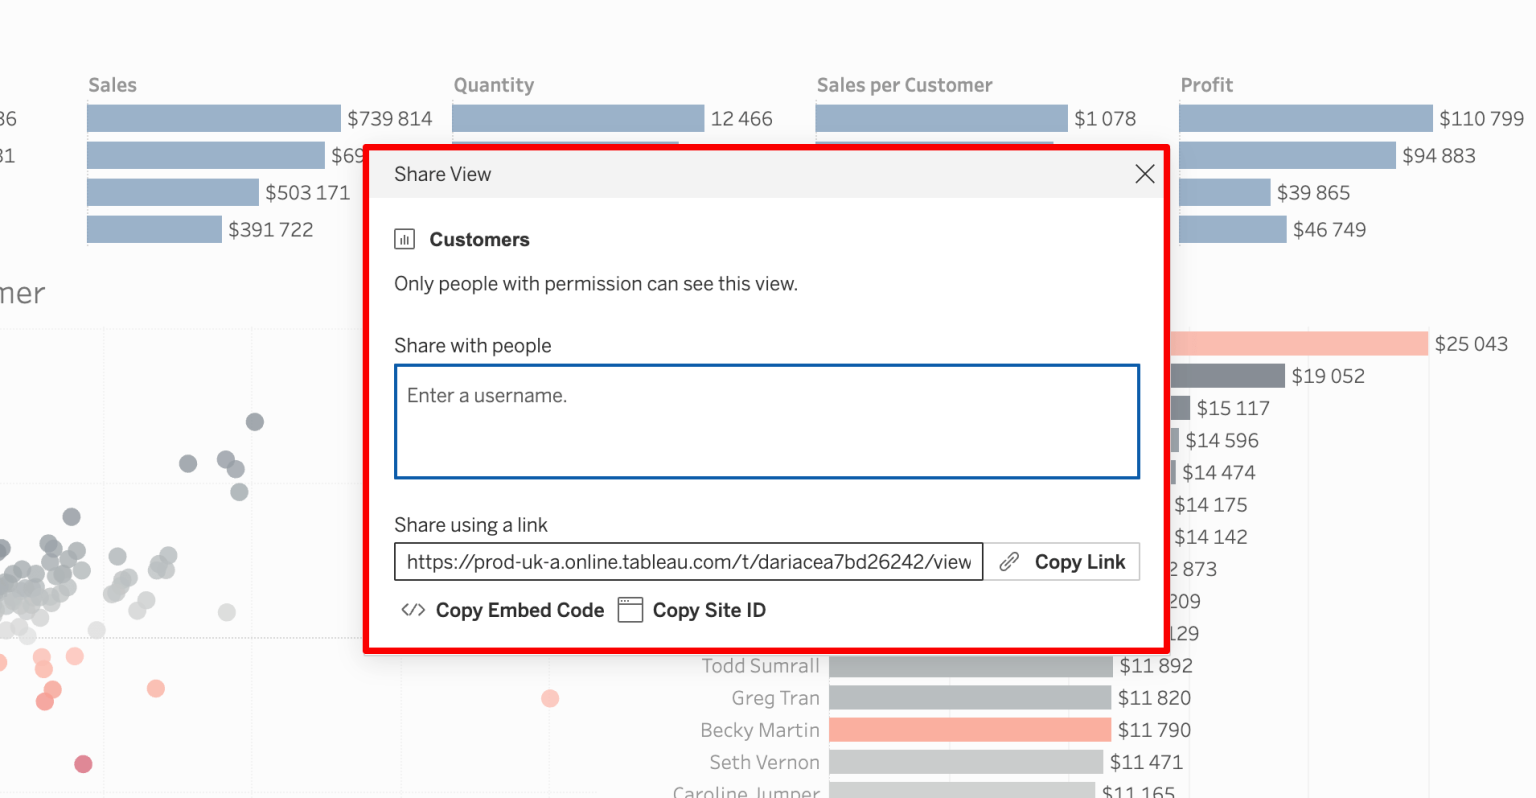Click the paperclip icon next to Copy Link
Viewport: 1536px width, 798px height.
coord(1007,561)
